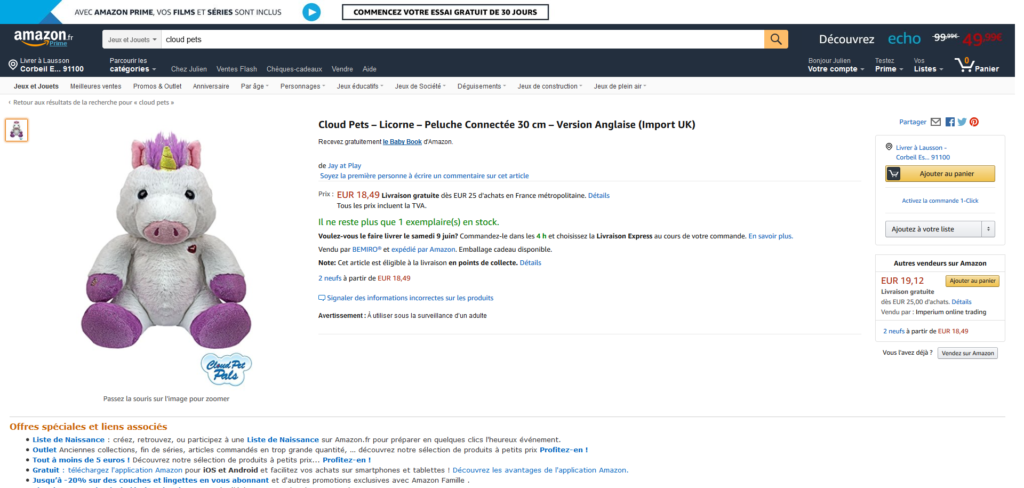1024x488 pixels.
Task: Open the Jeux et Jouets search category dropdown
Action: click(x=132, y=39)
